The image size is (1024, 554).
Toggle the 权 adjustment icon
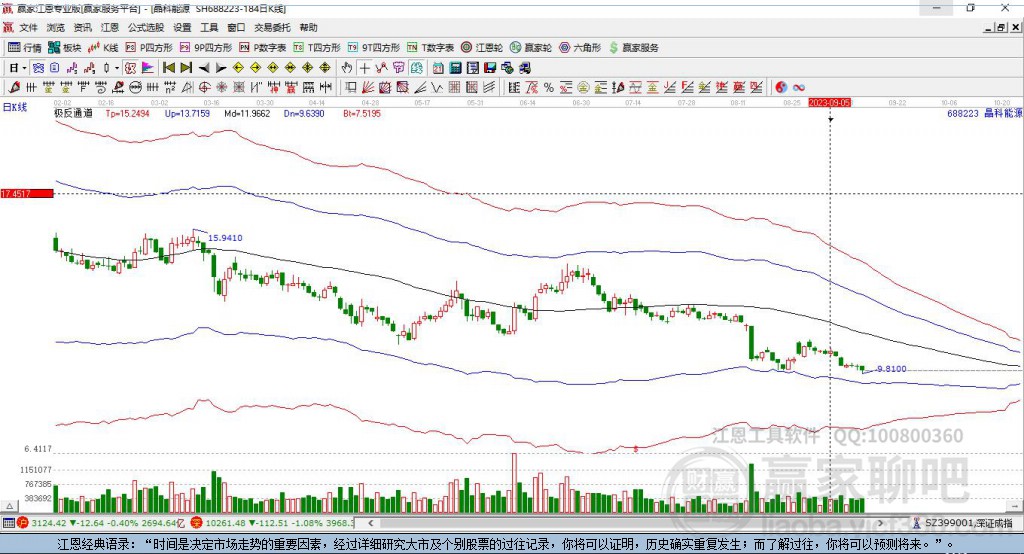(x=130, y=68)
